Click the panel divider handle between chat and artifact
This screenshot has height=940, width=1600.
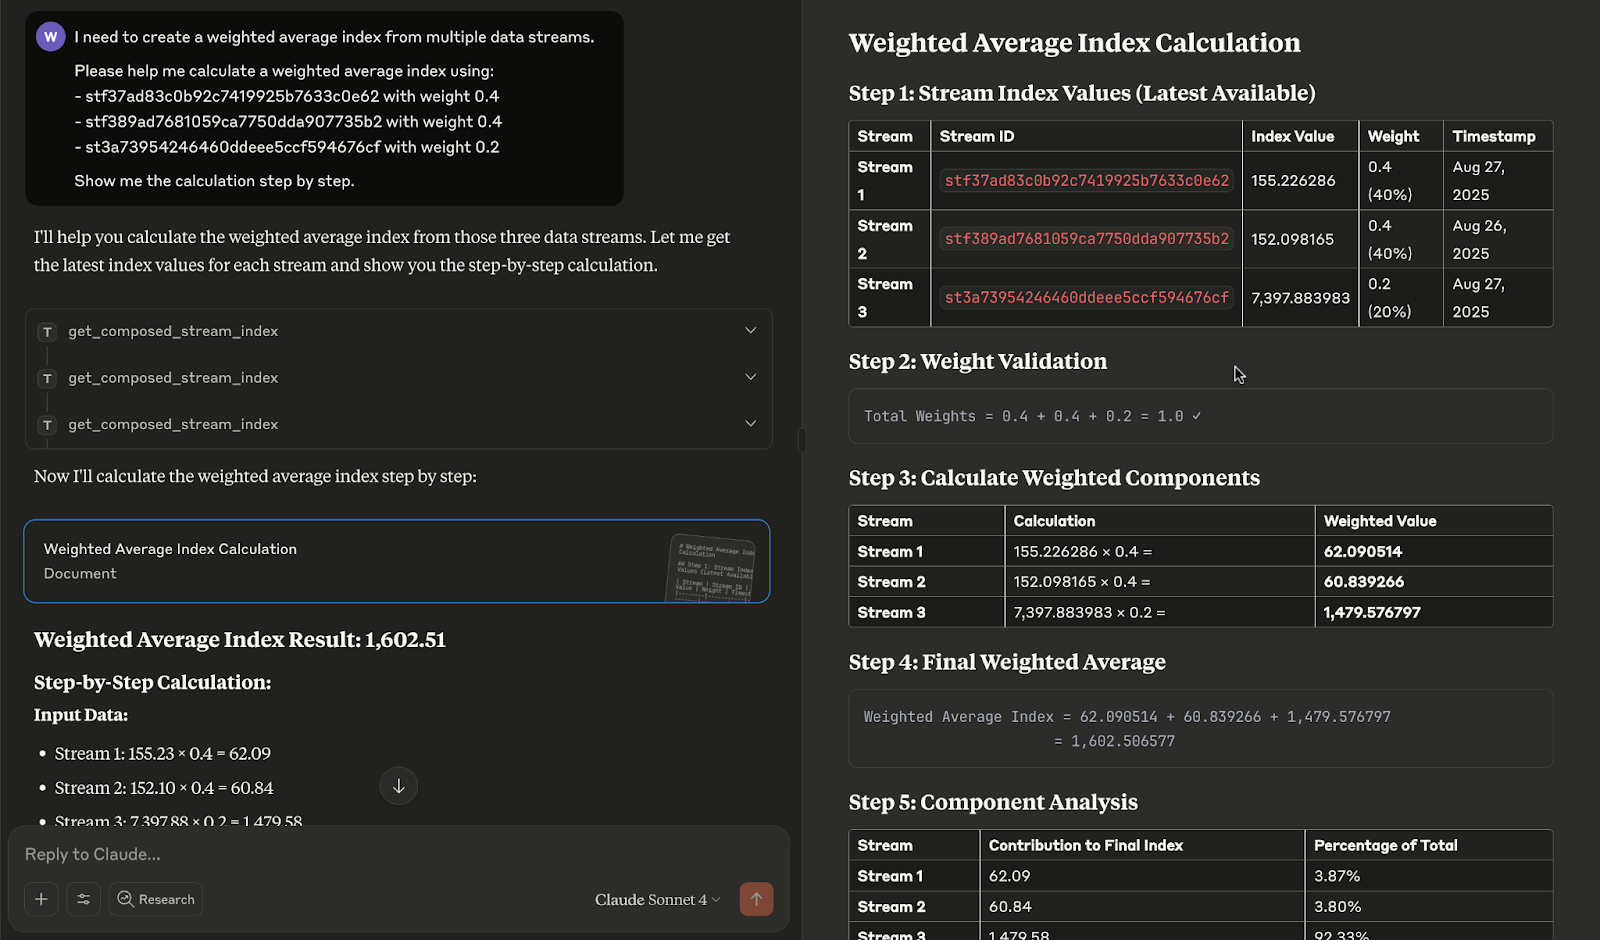801,440
